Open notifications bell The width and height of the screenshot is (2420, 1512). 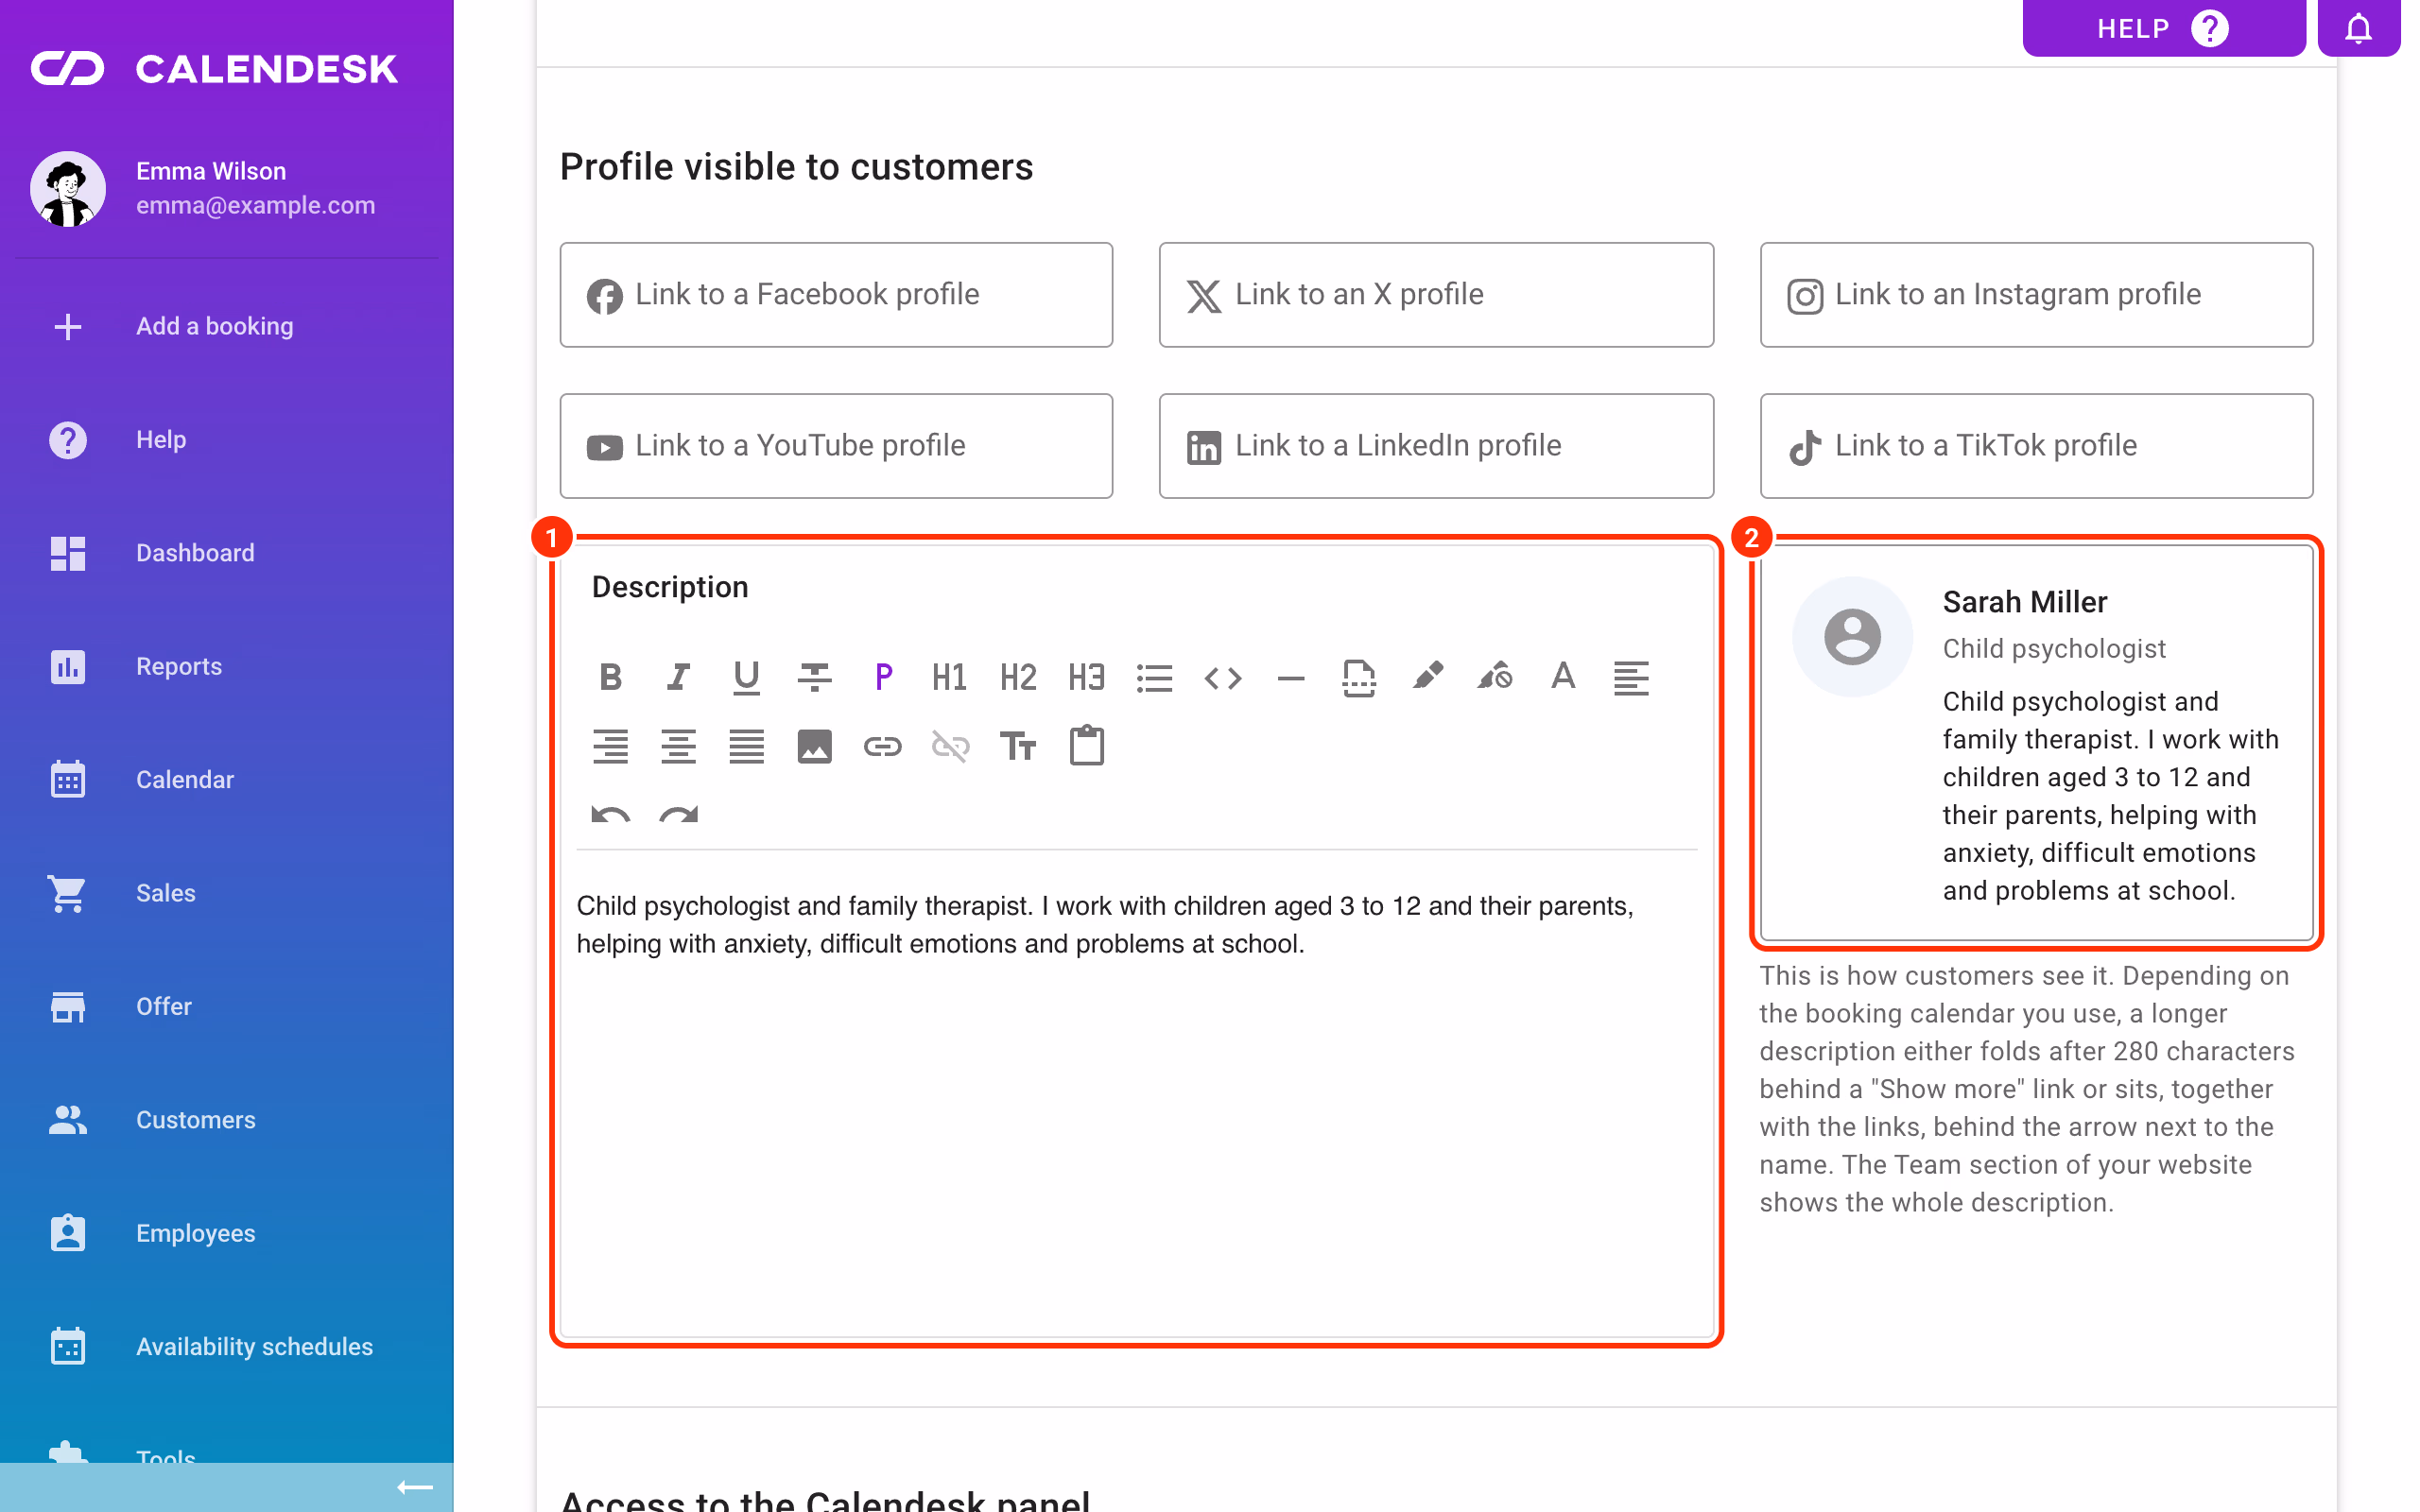point(2358,28)
